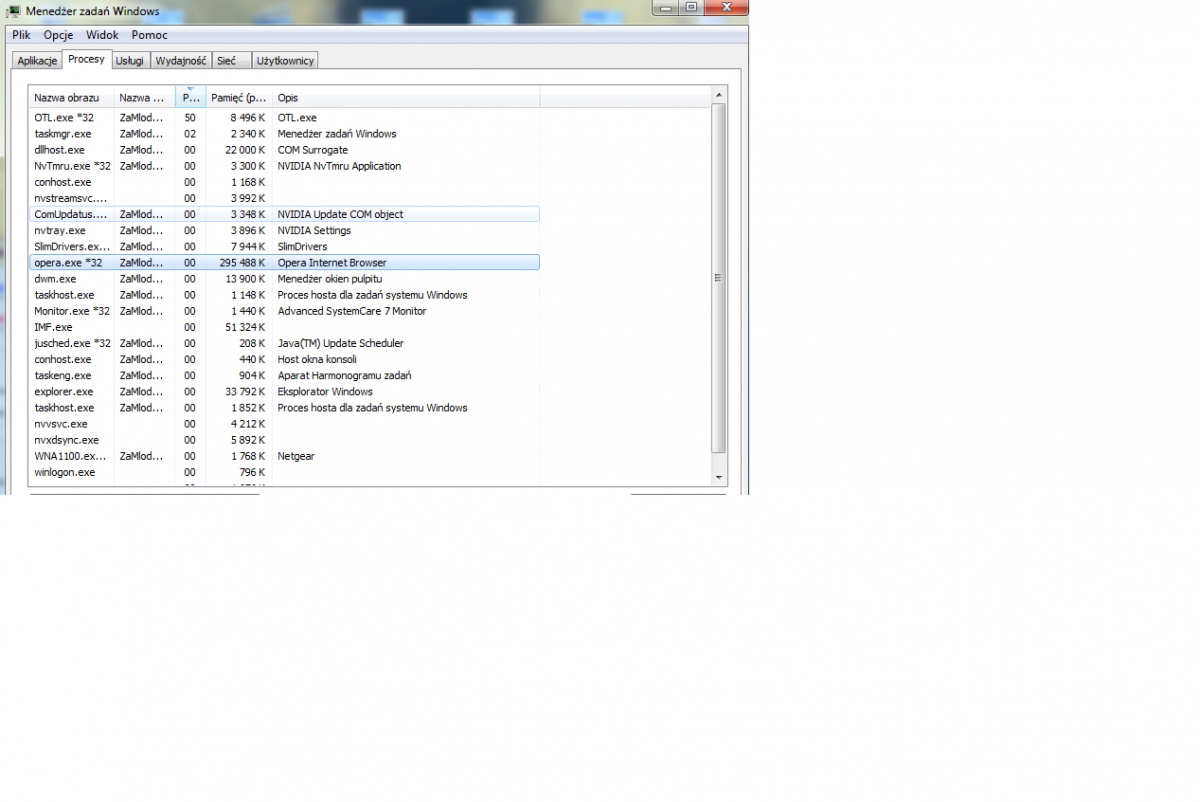Click the Java(TM) Update Scheduler description
This screenshot has height=802, width=1200.
340,343
